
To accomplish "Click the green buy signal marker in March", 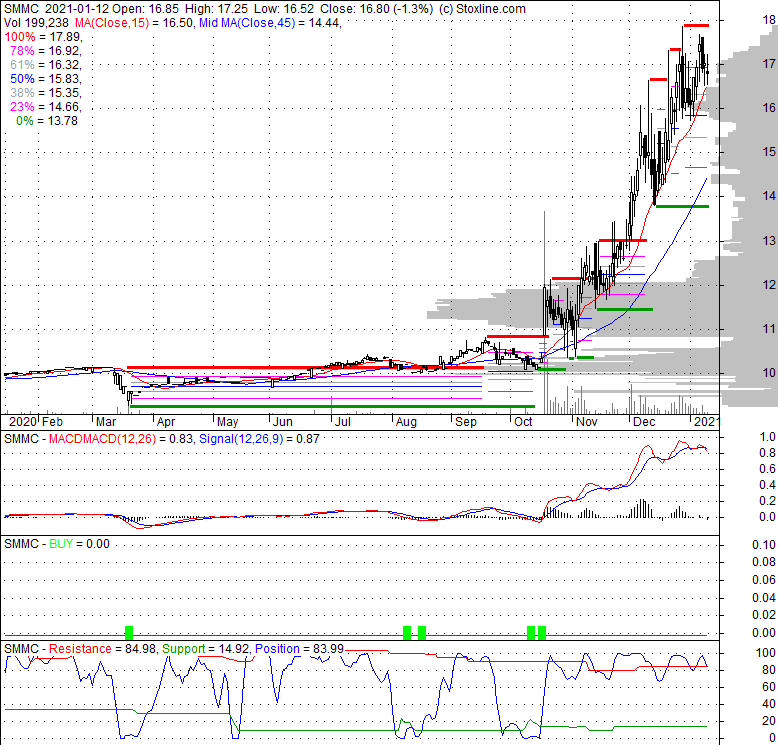I will click(129, 632).
